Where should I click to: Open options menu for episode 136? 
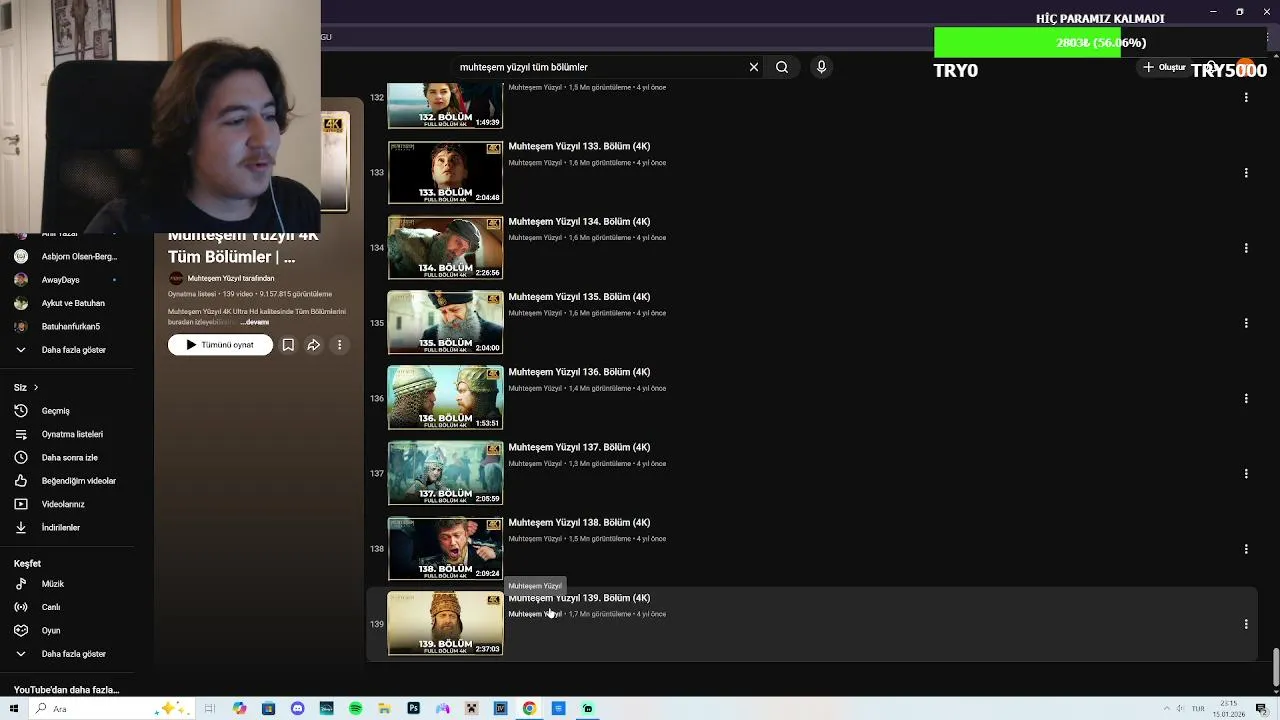tap(1246, 398)
